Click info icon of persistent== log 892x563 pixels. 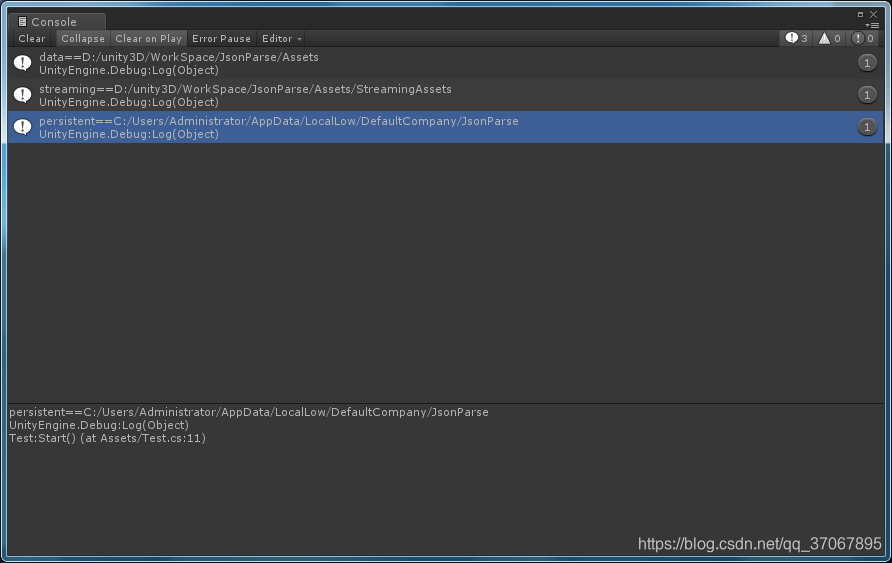point(23,126)
